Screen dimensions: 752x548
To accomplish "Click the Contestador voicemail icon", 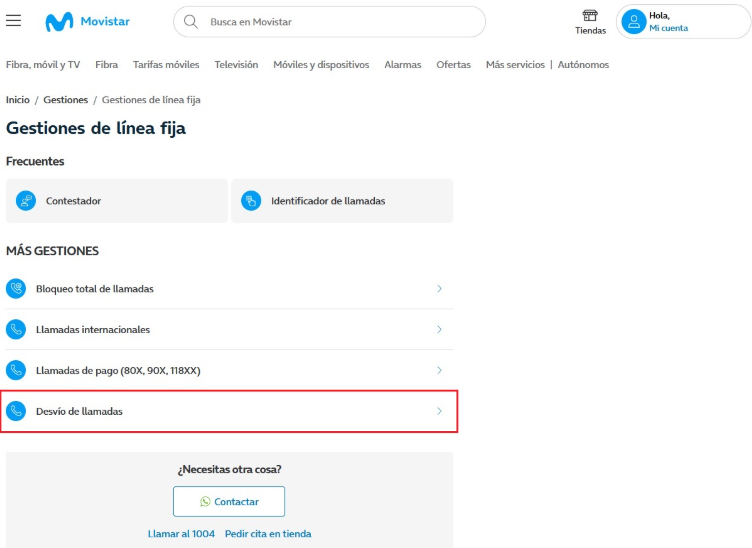I will pyautogui.click(x=26, y=201).
